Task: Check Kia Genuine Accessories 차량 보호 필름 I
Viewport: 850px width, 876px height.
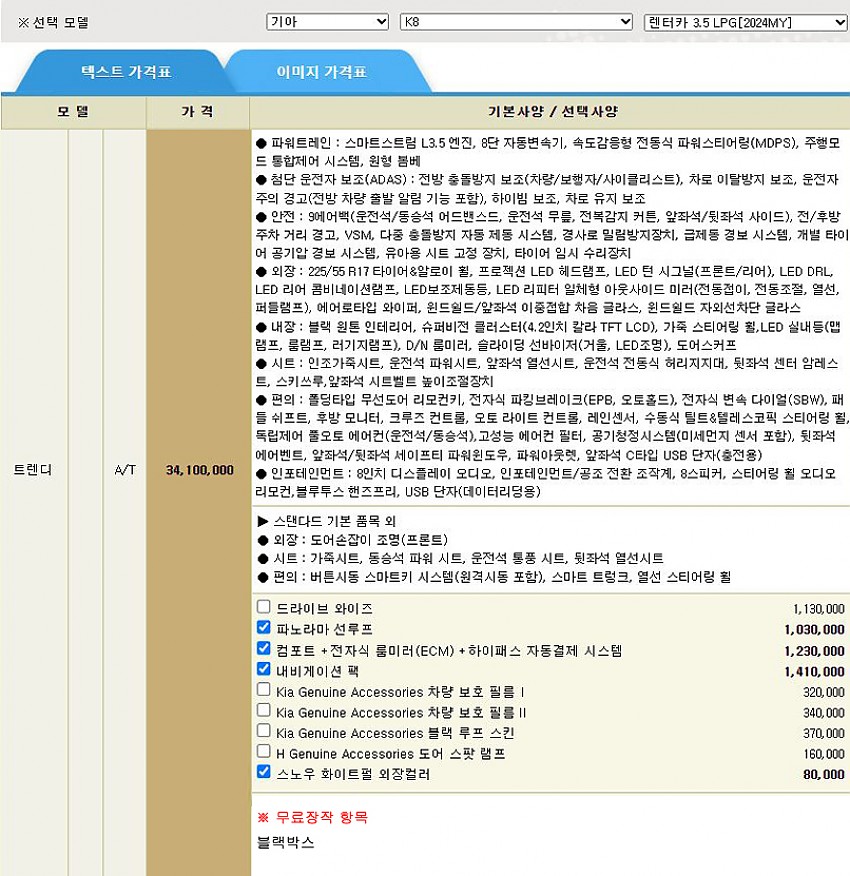Action: (263, 690)
